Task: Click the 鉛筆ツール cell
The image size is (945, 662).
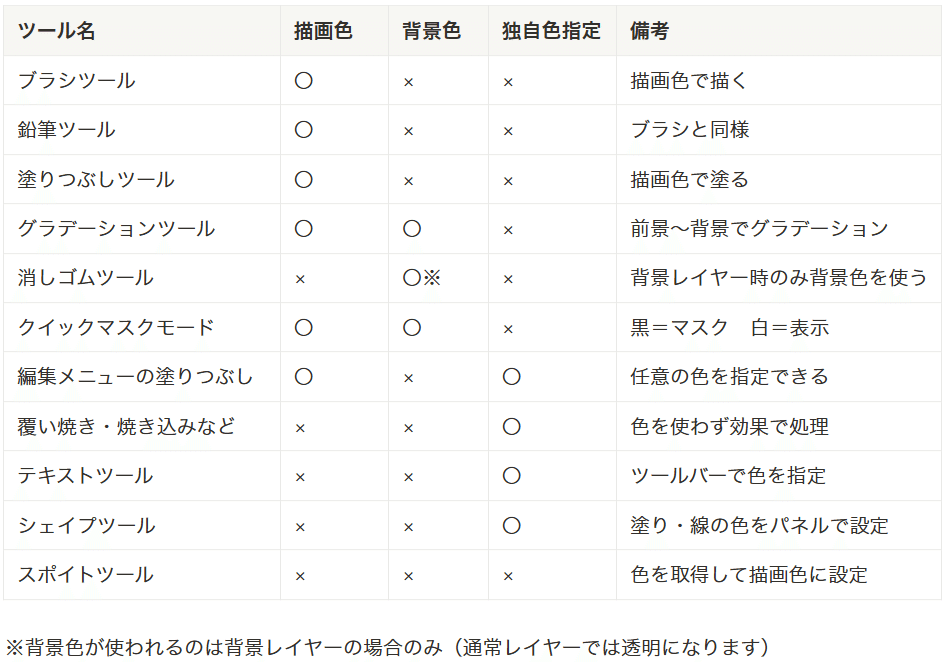Action: 66,130
